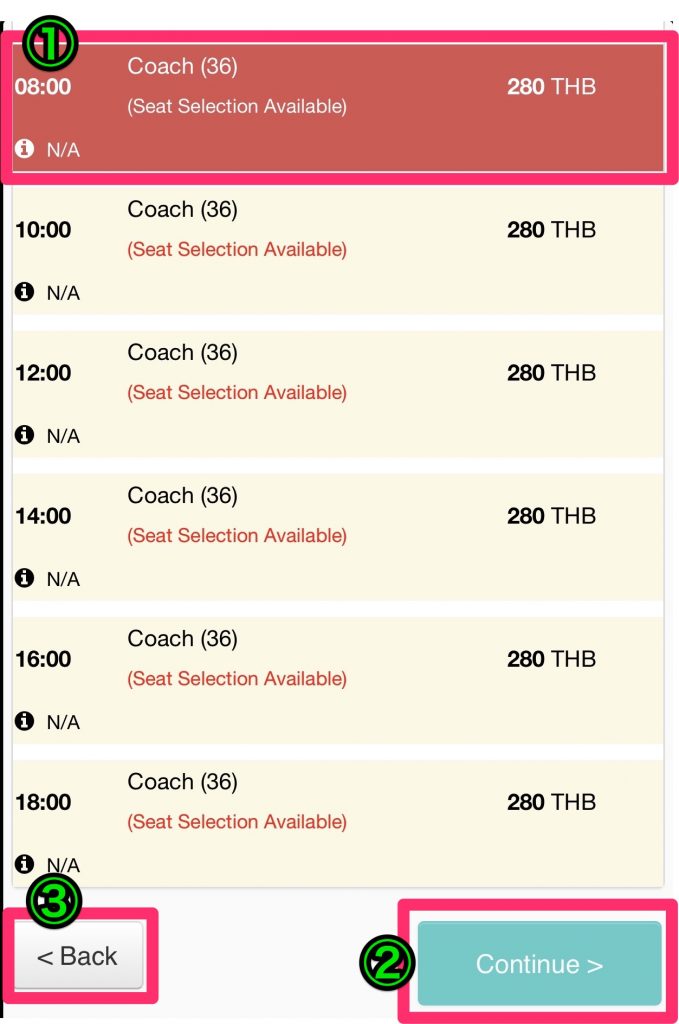Click the info icon on the 16:00 row
The height and width of the screenshot is (1024, 679).
click(x=24, y=720)
